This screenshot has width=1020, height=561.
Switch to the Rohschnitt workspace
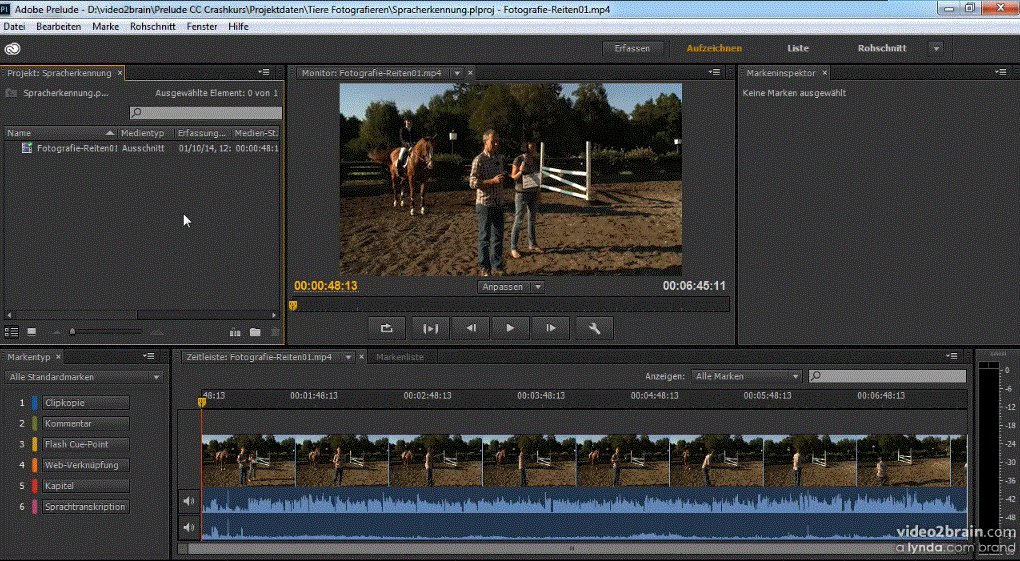coord(882,48)
